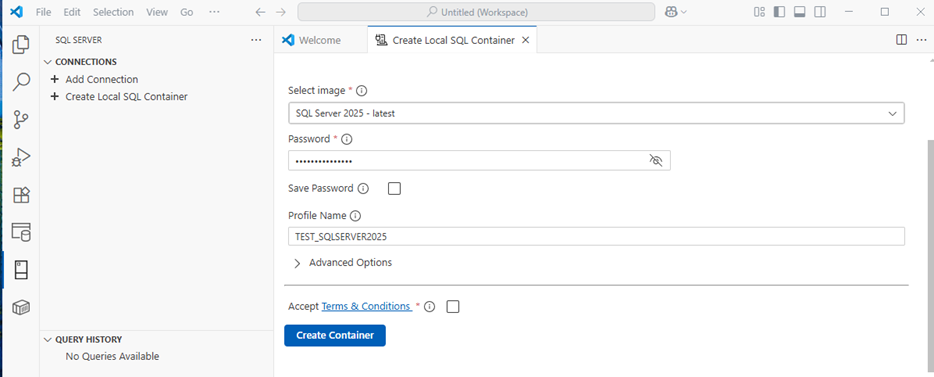Open the Explorer view in activity bar

(21, 45)
